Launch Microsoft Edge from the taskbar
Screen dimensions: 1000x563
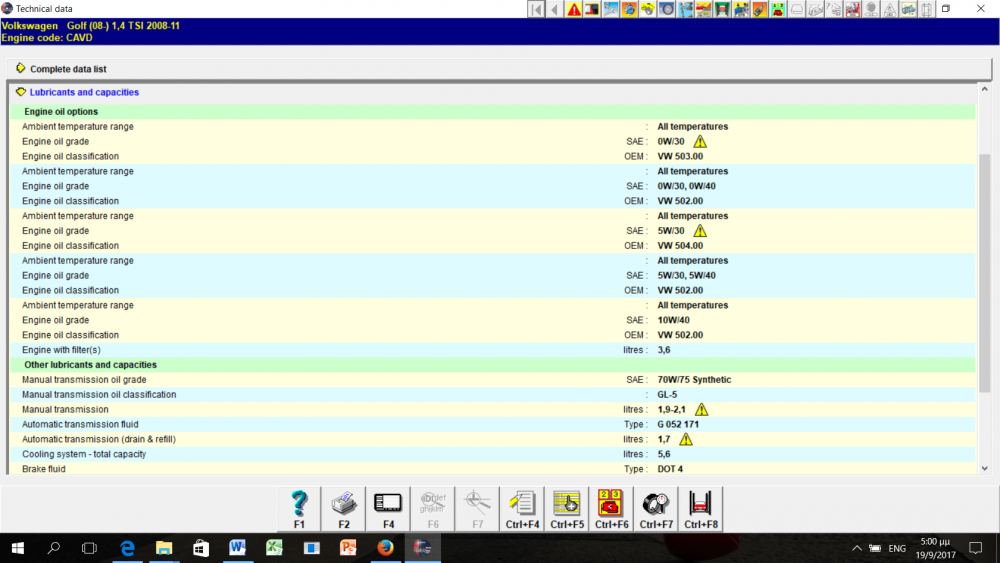[128, 548]
